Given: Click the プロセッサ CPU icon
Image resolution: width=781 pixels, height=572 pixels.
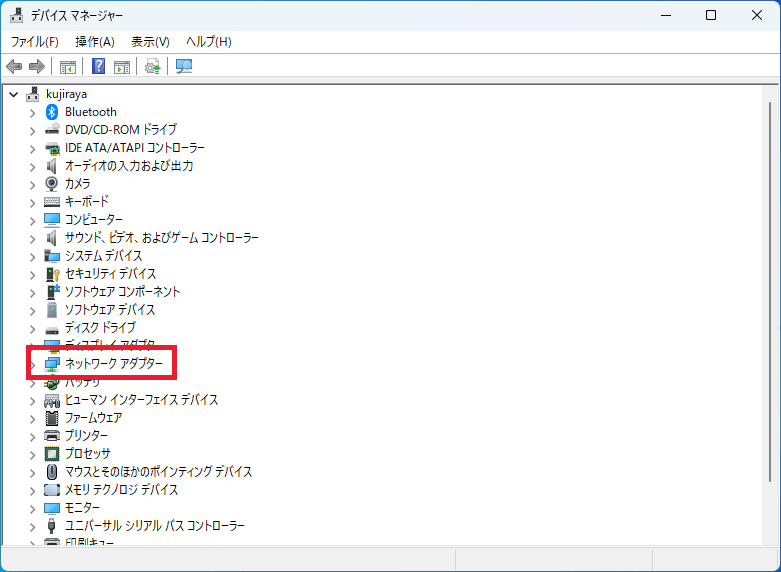Looking at the screenshot, I should click(x=52, y=453).
